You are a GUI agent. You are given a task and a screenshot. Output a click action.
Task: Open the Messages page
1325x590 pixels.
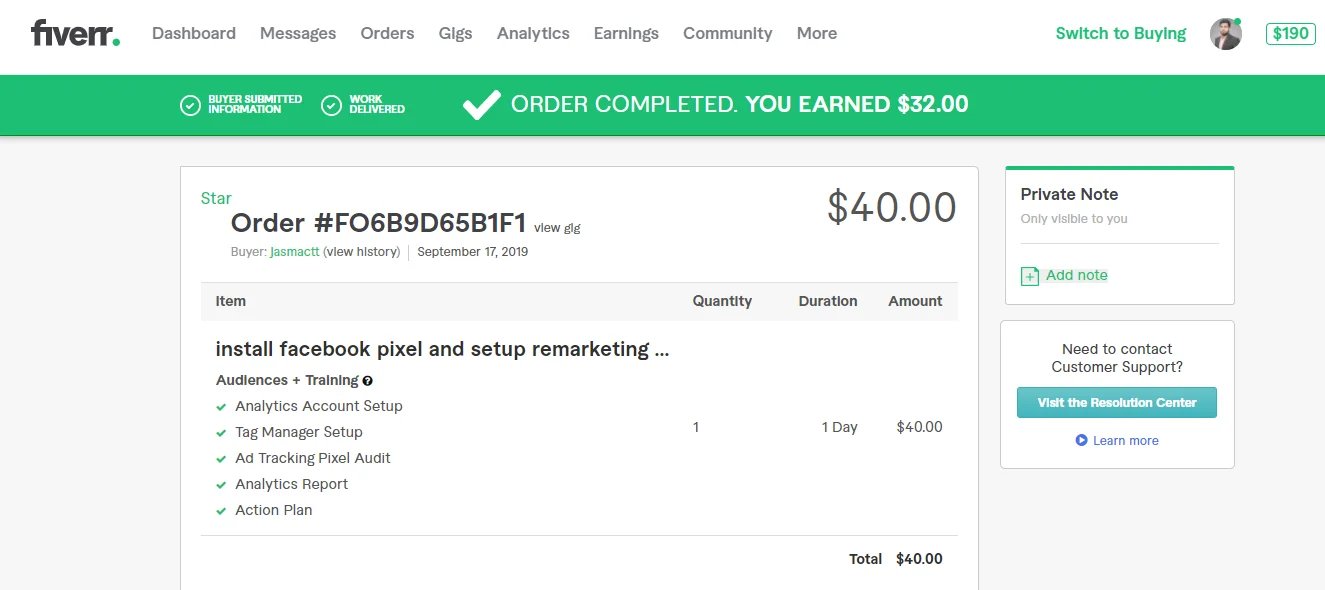[298, 33]
